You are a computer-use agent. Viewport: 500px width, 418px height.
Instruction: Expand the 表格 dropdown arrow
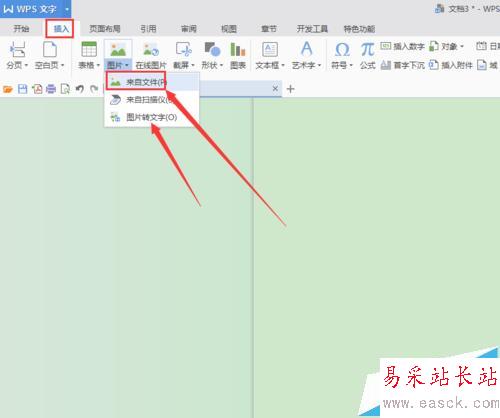[x=98, y=65]
